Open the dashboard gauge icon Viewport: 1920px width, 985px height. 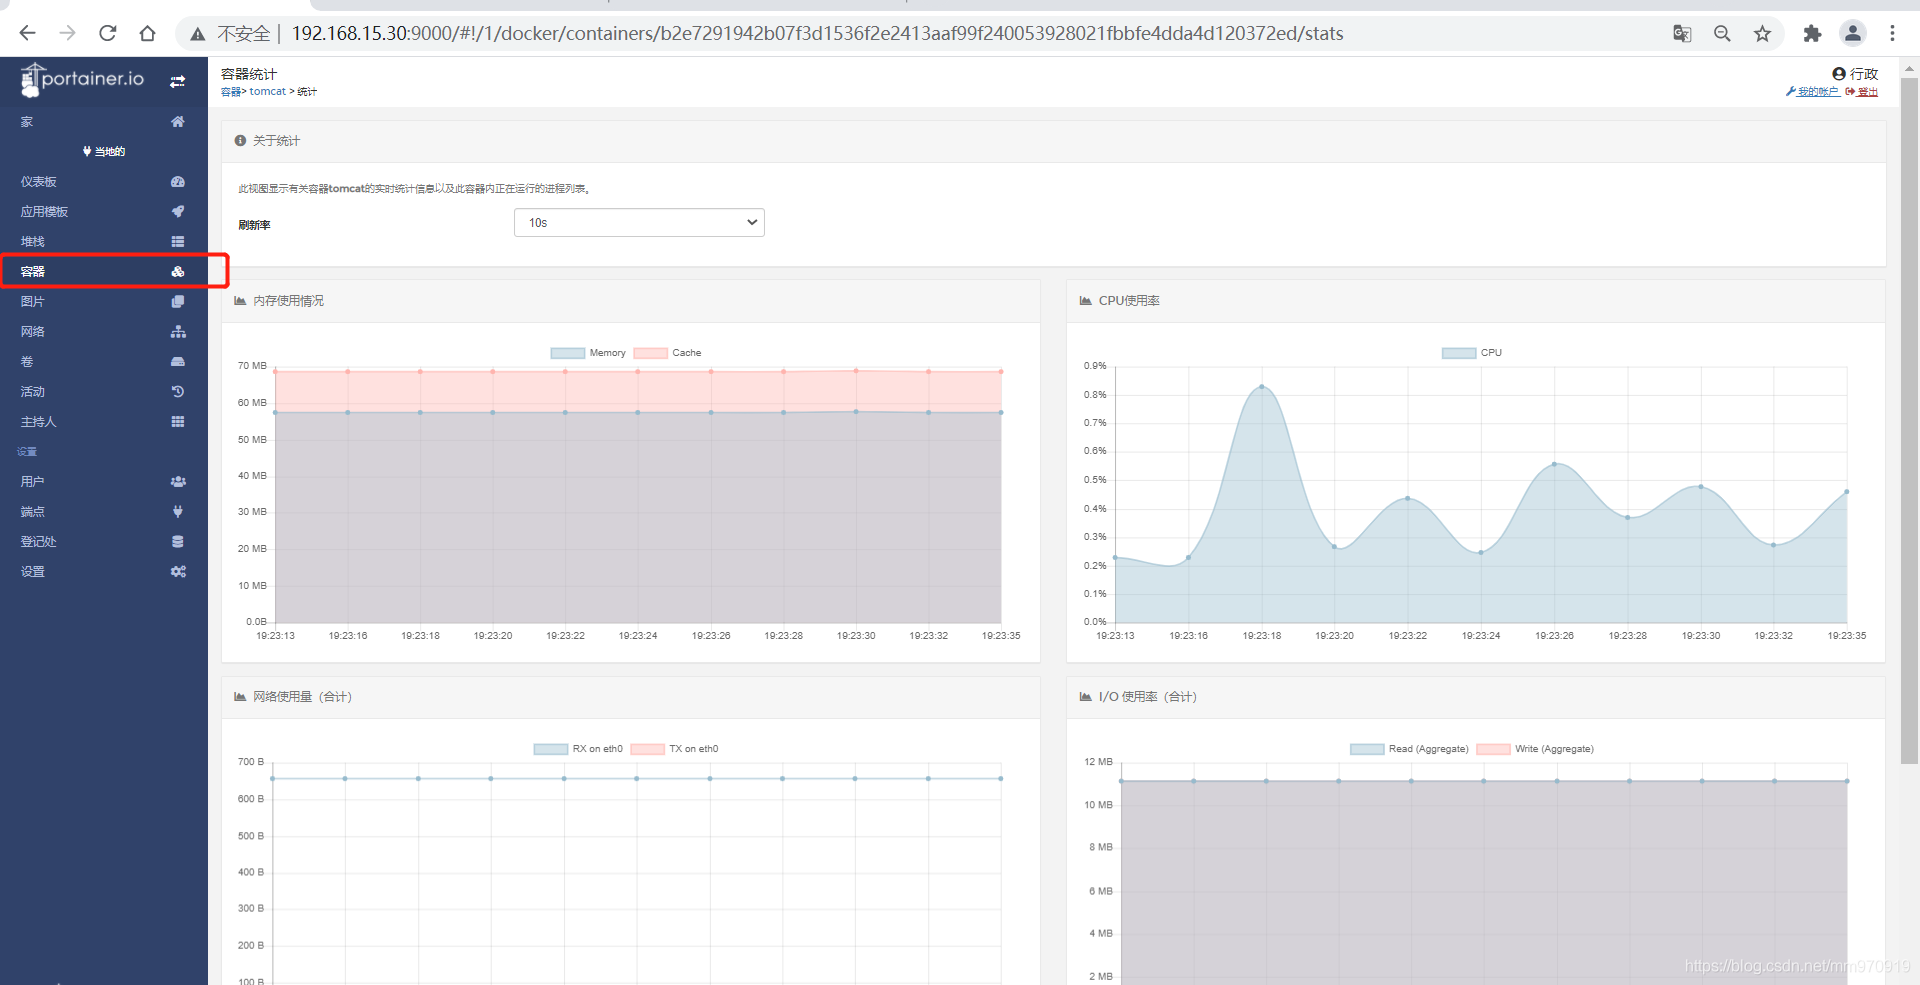[177, 182]
